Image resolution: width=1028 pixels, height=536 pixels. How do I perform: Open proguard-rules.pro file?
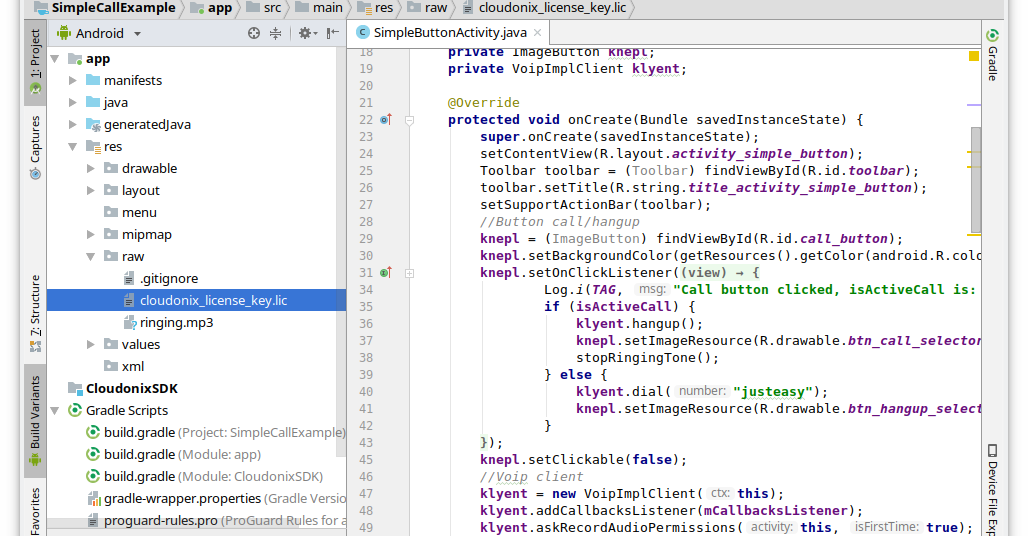click(216, 521)
